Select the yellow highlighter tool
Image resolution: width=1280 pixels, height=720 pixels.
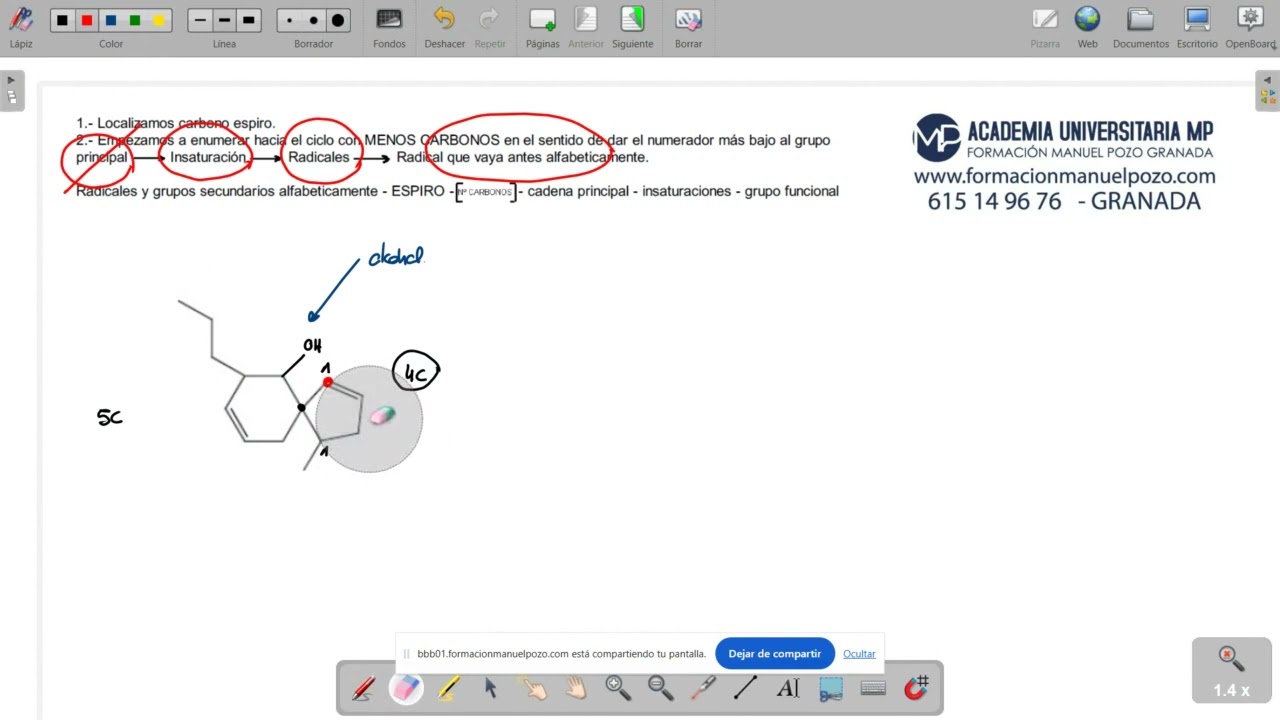(448, 688)
